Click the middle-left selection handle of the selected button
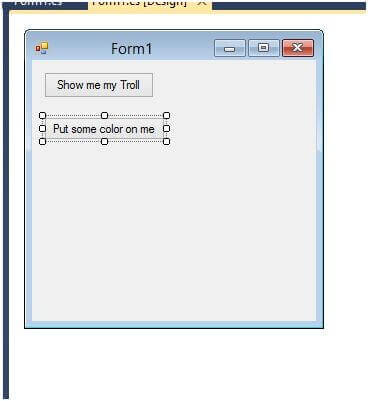The image size is (368, 401). click(x=42, y=128)
